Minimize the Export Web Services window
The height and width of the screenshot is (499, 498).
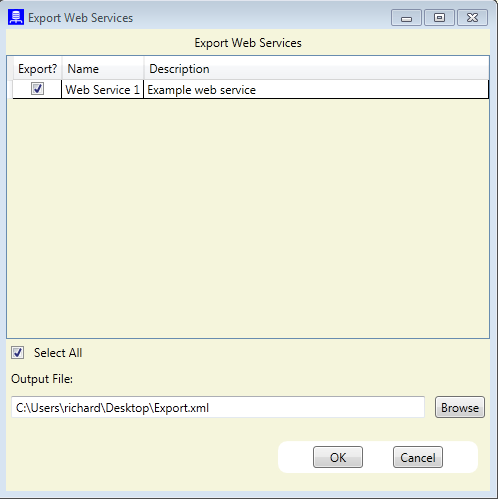click(x=406, y=18)
